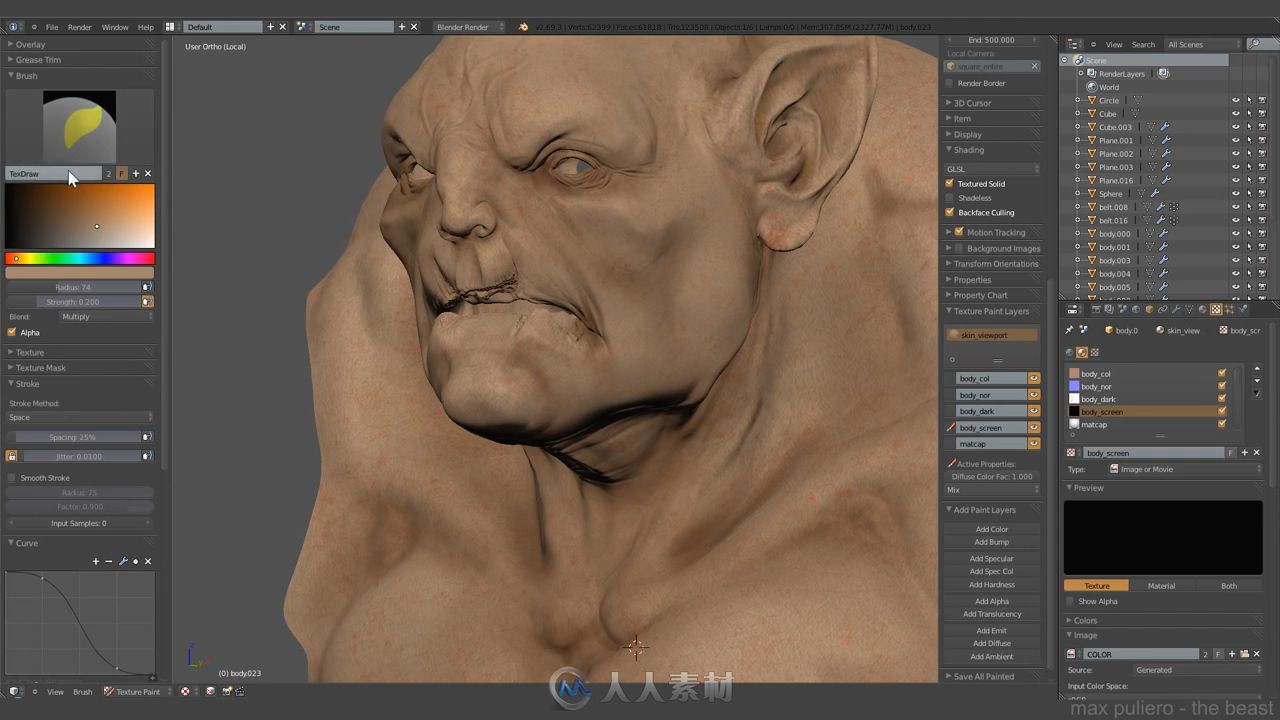Click the pin icon in properties breadcrumb
Viewport: 1280px width, 720px height.
point(1069,330)
